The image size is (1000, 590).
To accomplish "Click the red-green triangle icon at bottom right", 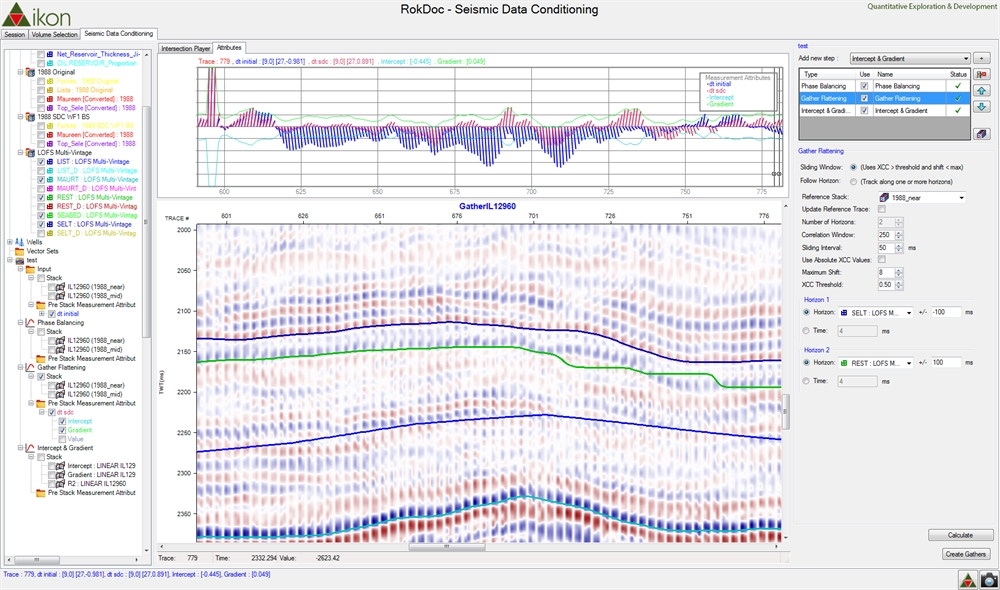I will (966, 579).
